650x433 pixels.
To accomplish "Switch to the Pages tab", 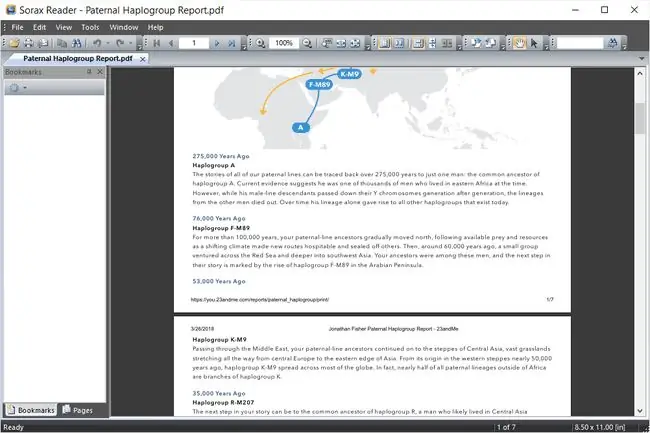I will click(x=78, y=410).
